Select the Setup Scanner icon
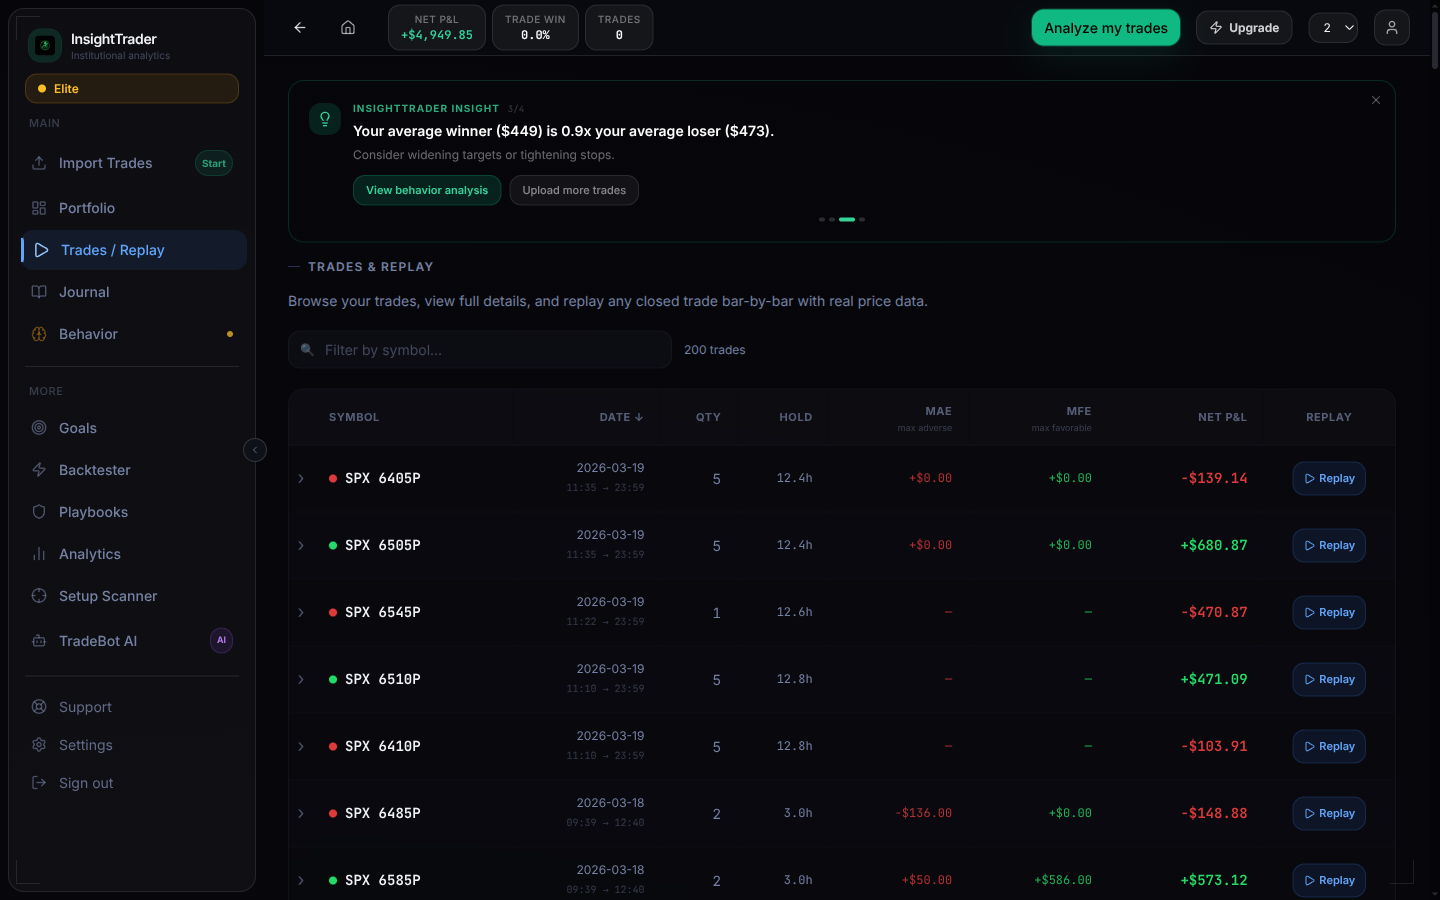1440x900 pixels. pyautogui.click(x=39, y=595)
